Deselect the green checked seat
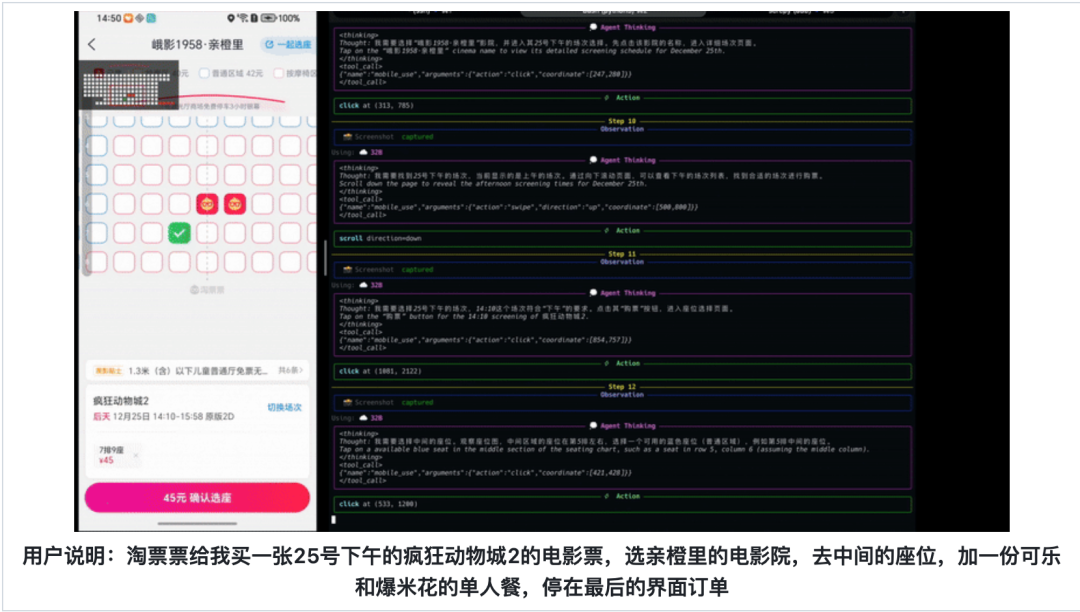 (179, 233)
